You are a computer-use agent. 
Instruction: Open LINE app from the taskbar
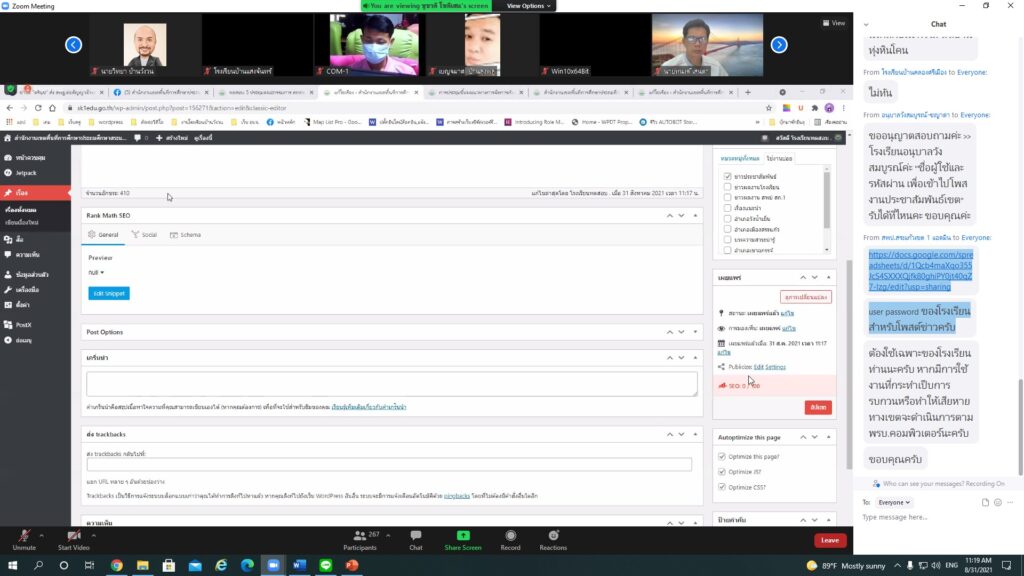click(x=326, y=565)
